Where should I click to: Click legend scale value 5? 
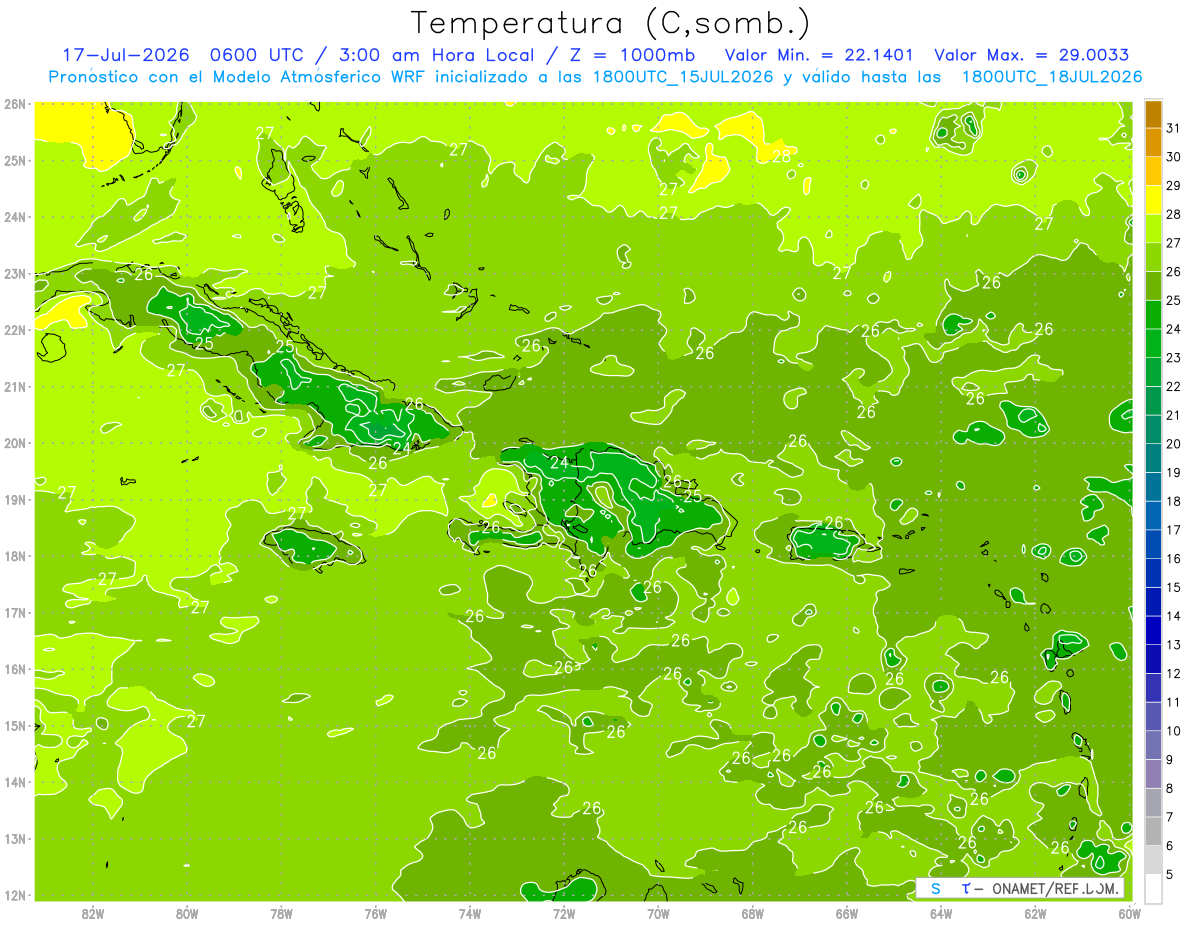[1169, 875]
